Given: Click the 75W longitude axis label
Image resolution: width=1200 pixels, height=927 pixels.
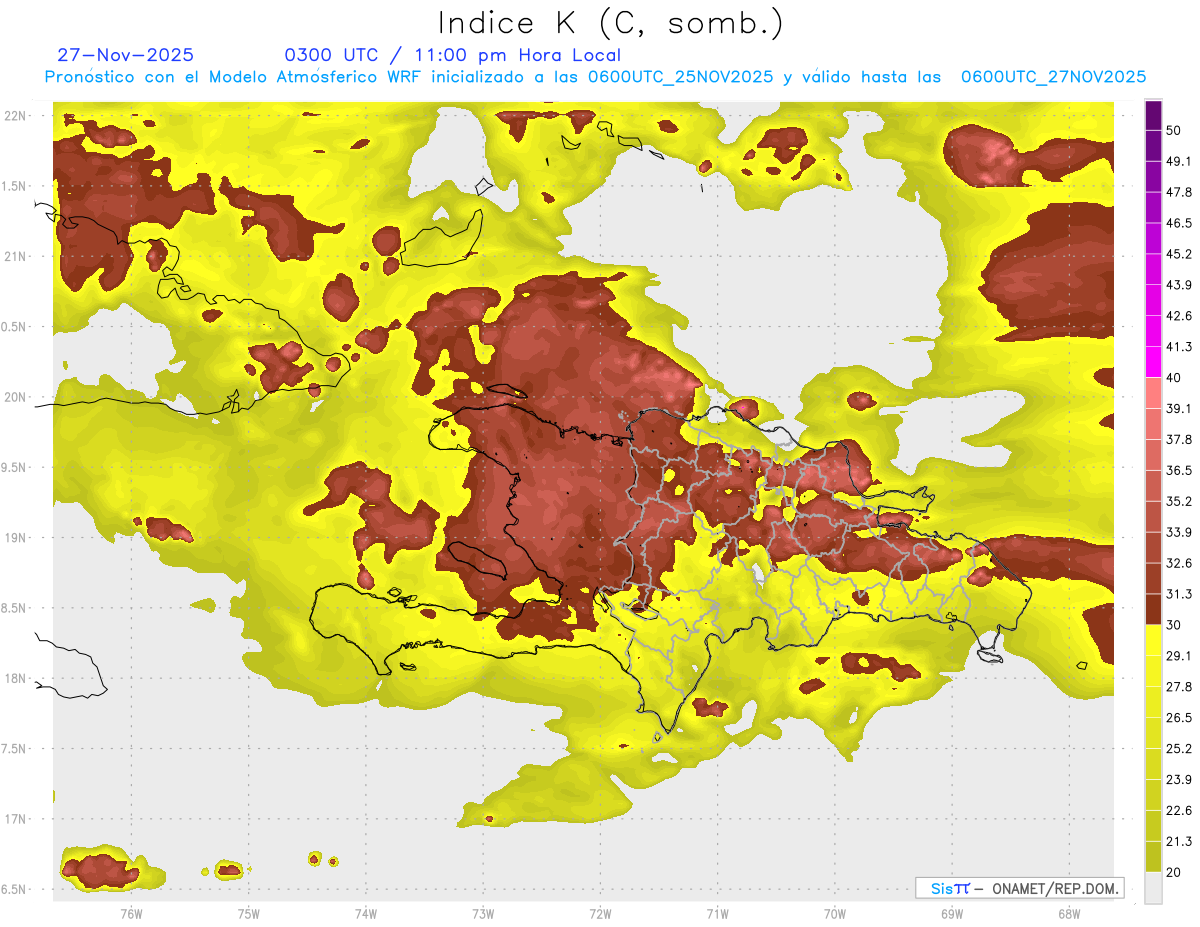Looking at the screenshot, I should click(248, 914).
